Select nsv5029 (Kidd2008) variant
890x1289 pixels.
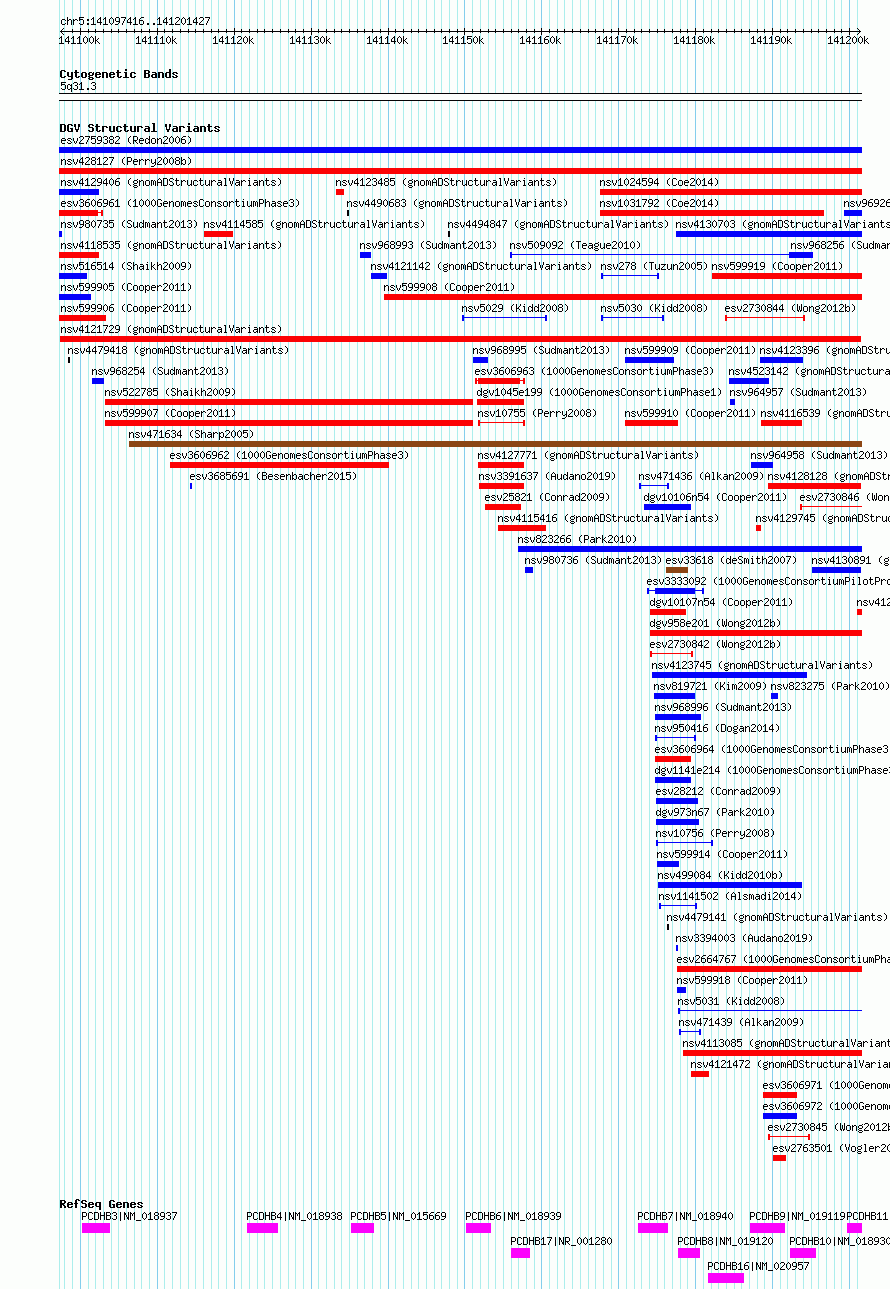(x=515, y=308)
